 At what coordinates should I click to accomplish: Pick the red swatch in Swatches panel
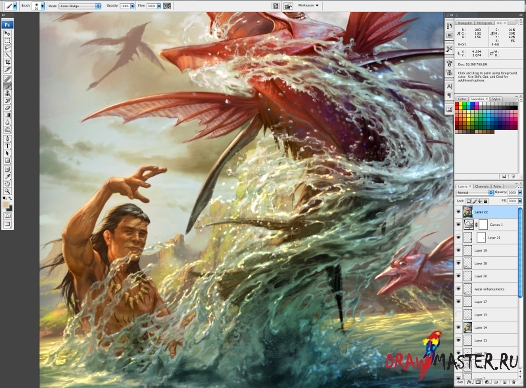[x=457, y=105]
